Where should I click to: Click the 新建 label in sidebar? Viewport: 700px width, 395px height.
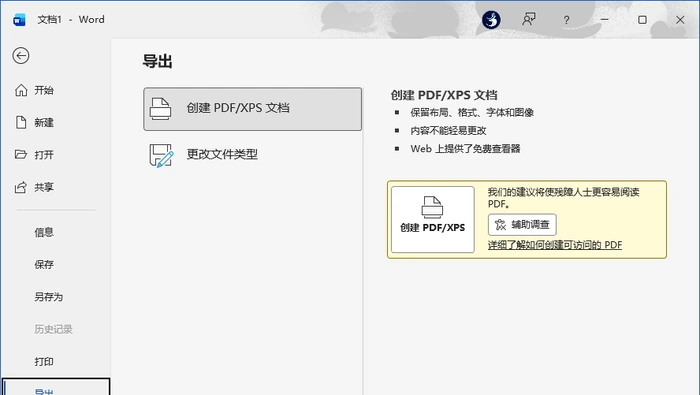tap(44, 122)
